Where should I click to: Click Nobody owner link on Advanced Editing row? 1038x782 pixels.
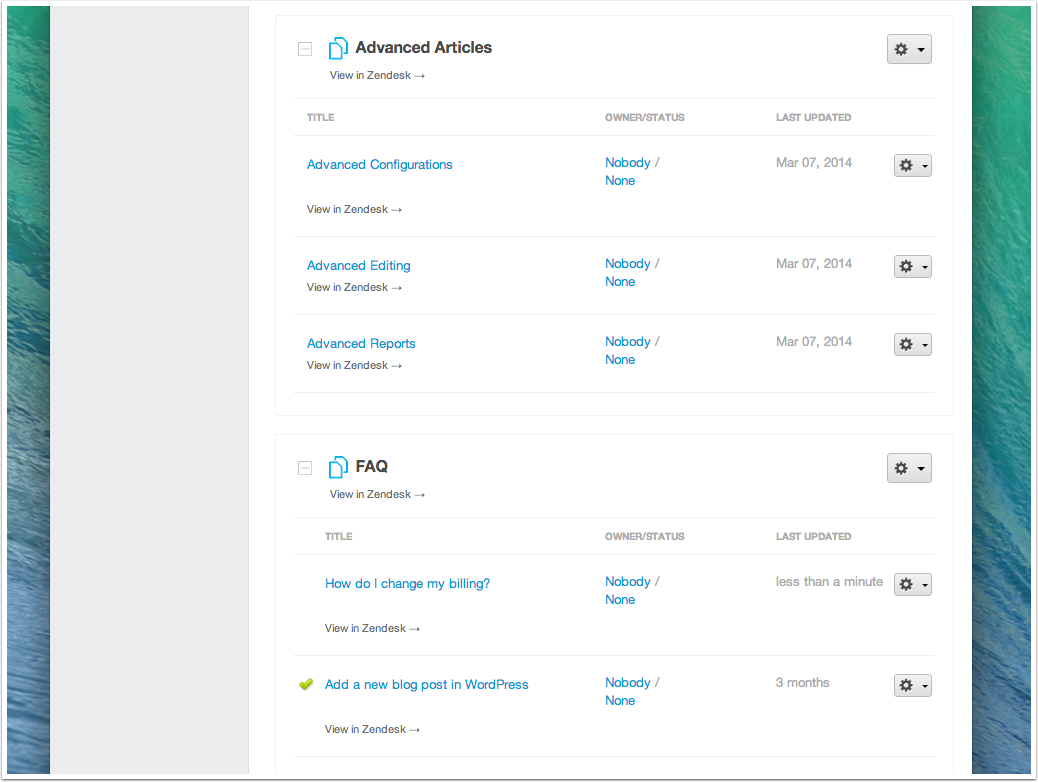coord(627,263)
